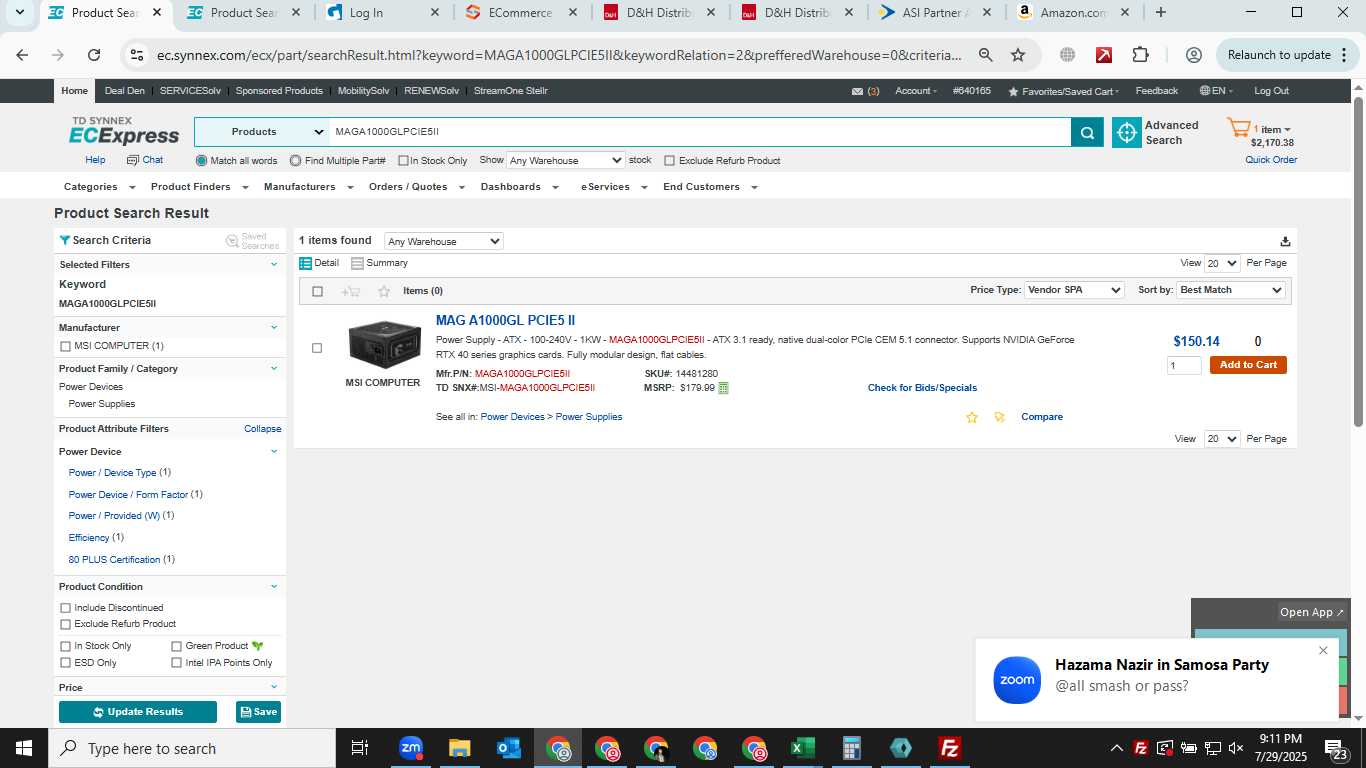The width and height of the screenshot is (1366, 768).
Task: Open File Explorer from the taskbar
Action: [x=459, y=748]
